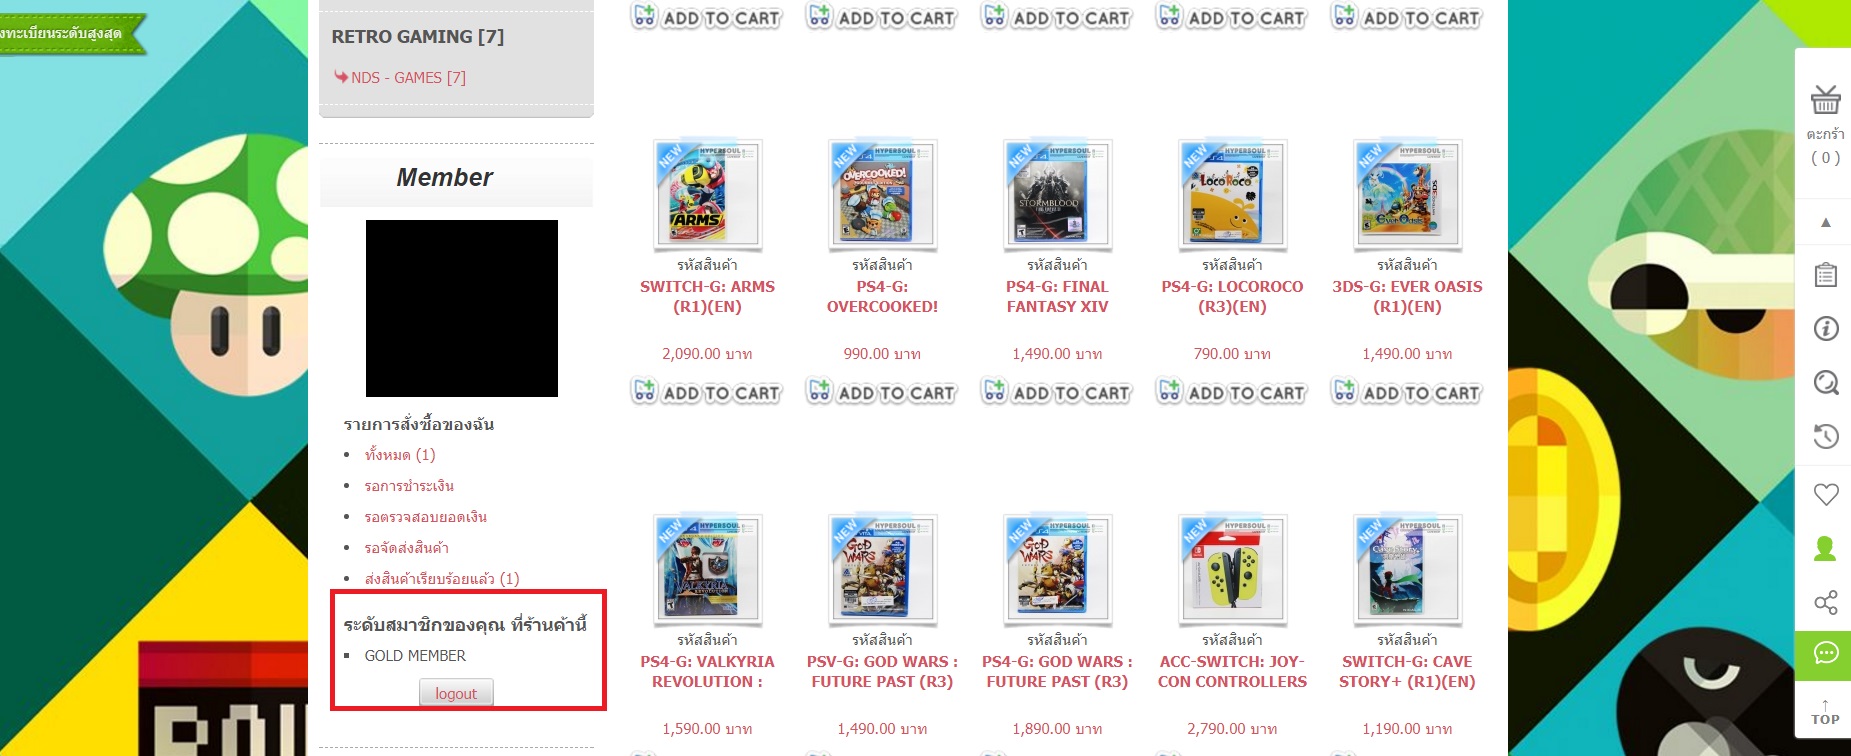This screenshot has width=1851, height=756.
Task: Jump to TOP using the sidebar arrow
Action: click(1825, 711)
